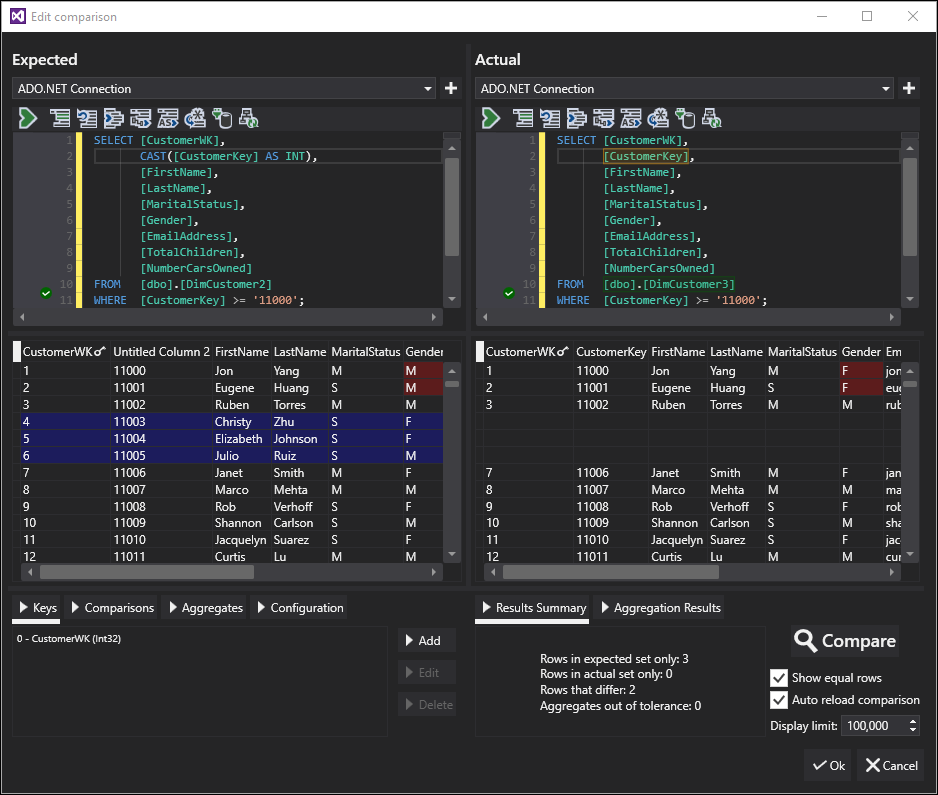Click '[dbo].[DimCustomer3]' in Actual query
The width and height of the screenshot is (938, 795).
[669, 284]
